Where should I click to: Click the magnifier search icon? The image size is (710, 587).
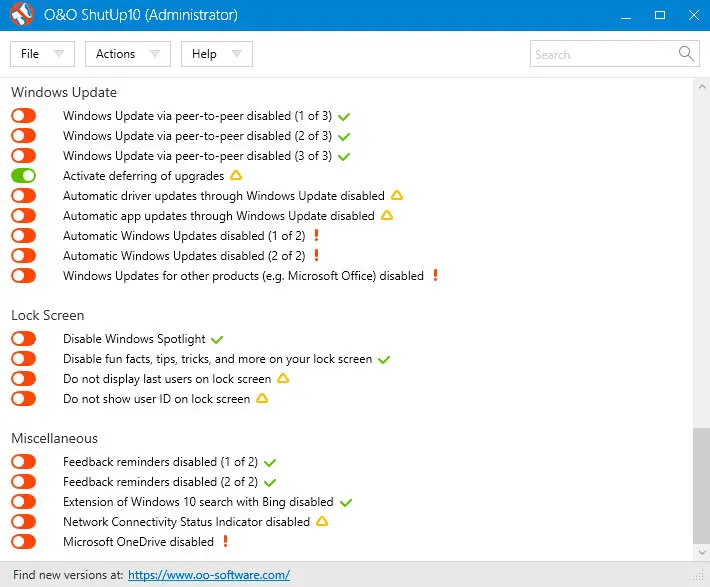click(686, 53)
